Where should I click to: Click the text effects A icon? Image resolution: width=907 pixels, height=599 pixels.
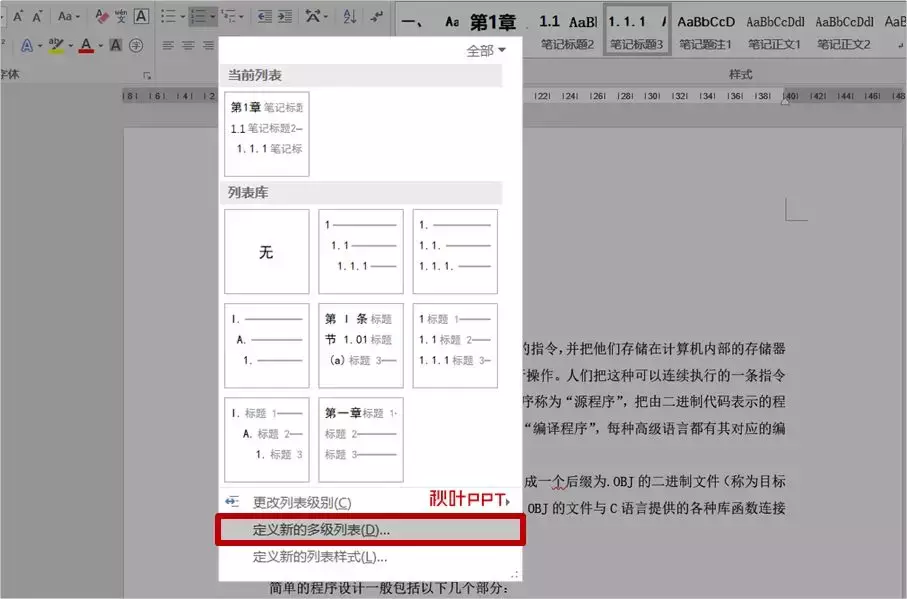[x=27, y=45]
